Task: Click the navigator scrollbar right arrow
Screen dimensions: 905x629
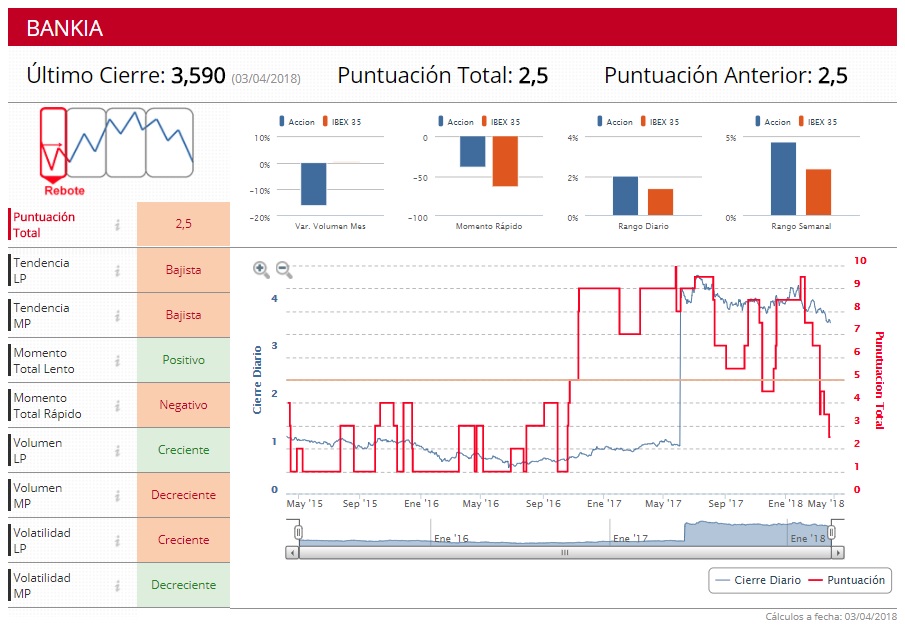Action: point(837,553)
